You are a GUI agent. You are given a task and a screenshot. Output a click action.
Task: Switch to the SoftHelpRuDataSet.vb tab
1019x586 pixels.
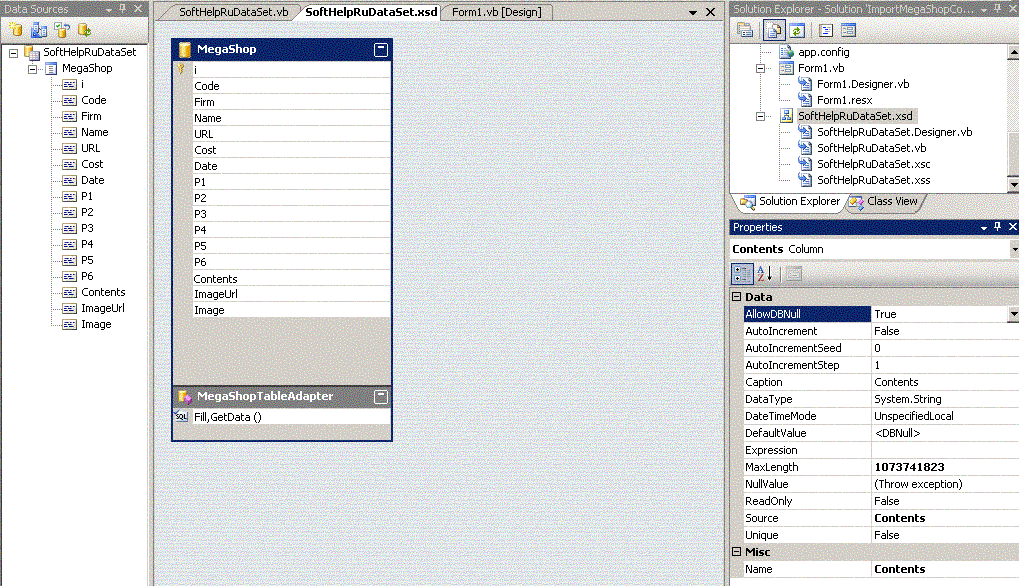pyautogui.click(x=233, y=12)
